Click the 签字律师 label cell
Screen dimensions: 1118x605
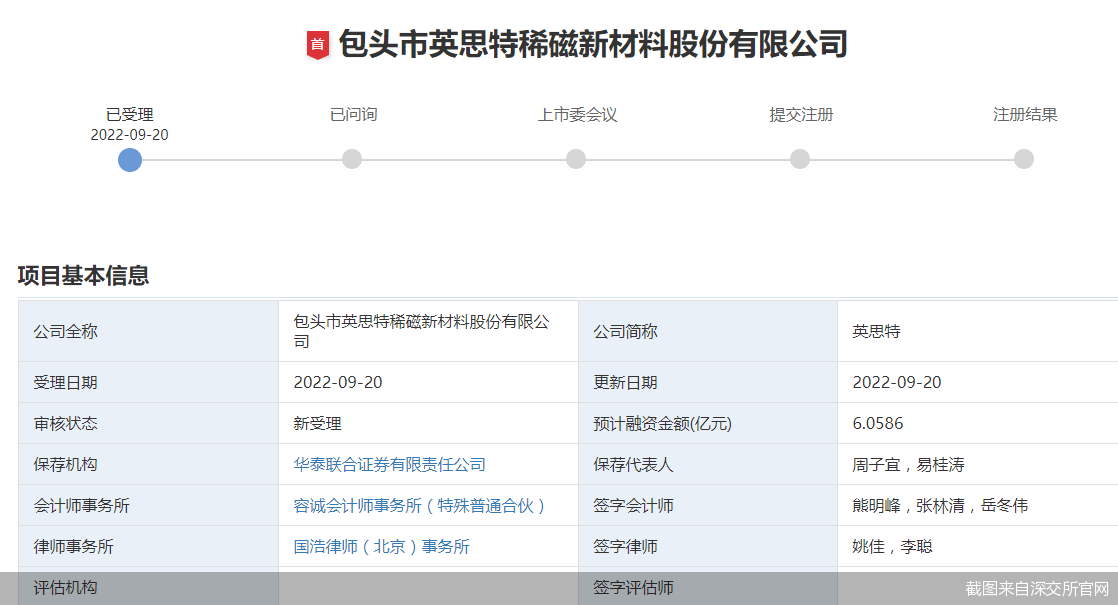[x=708, y=547]
